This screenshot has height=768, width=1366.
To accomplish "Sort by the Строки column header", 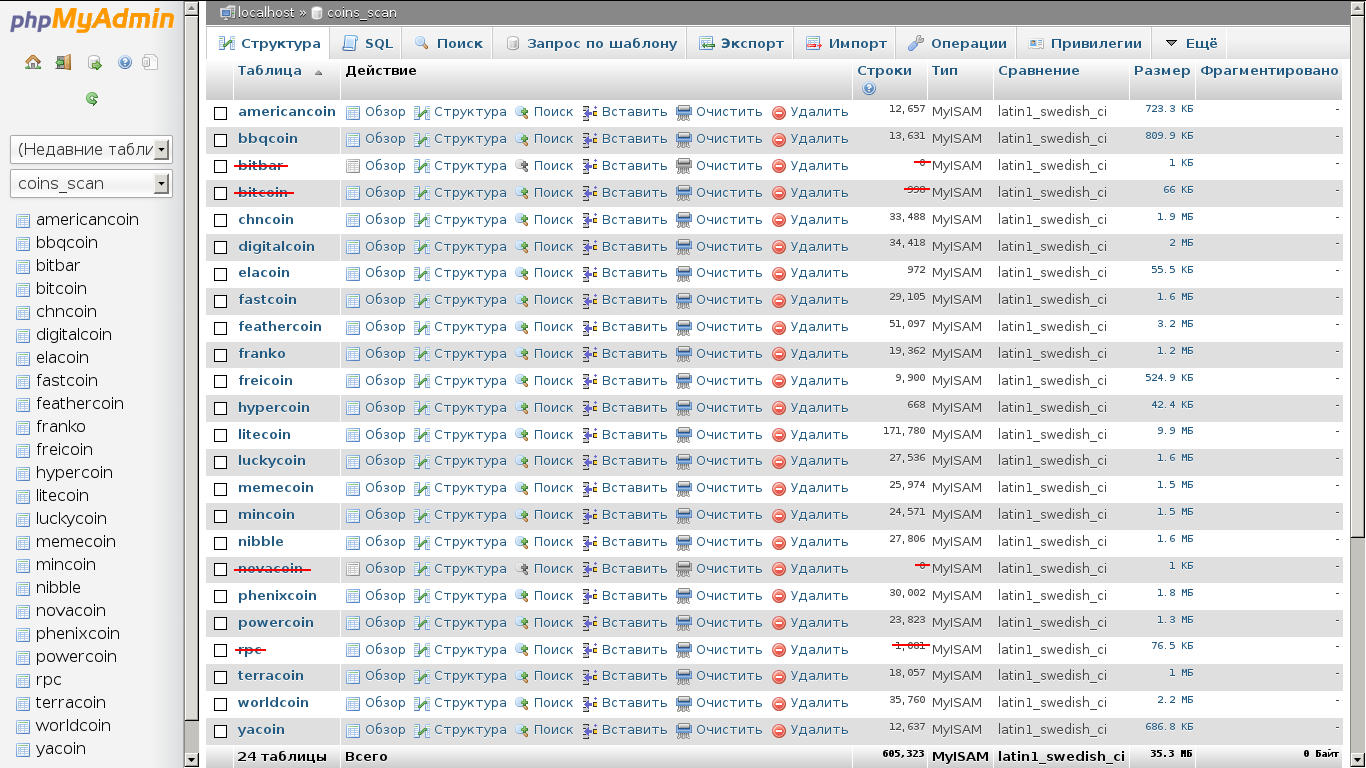I will click(x=884, y=71).
